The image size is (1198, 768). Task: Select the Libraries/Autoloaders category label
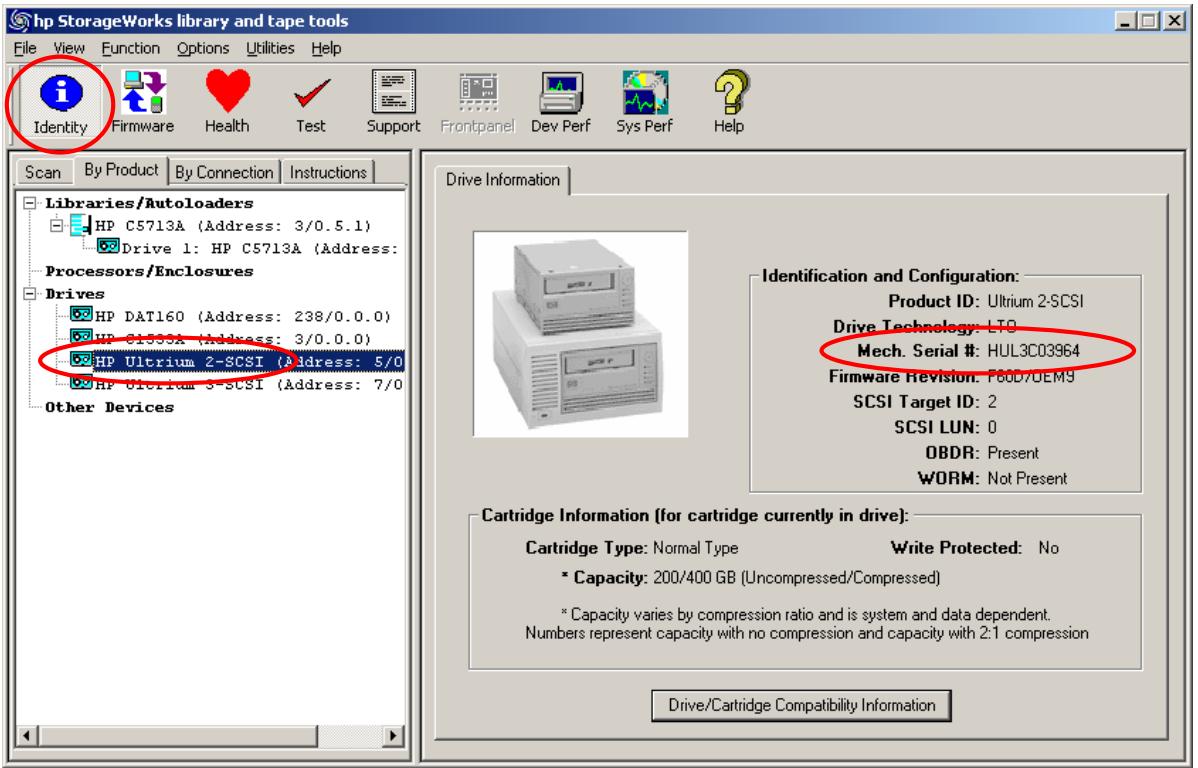[149, 203]
